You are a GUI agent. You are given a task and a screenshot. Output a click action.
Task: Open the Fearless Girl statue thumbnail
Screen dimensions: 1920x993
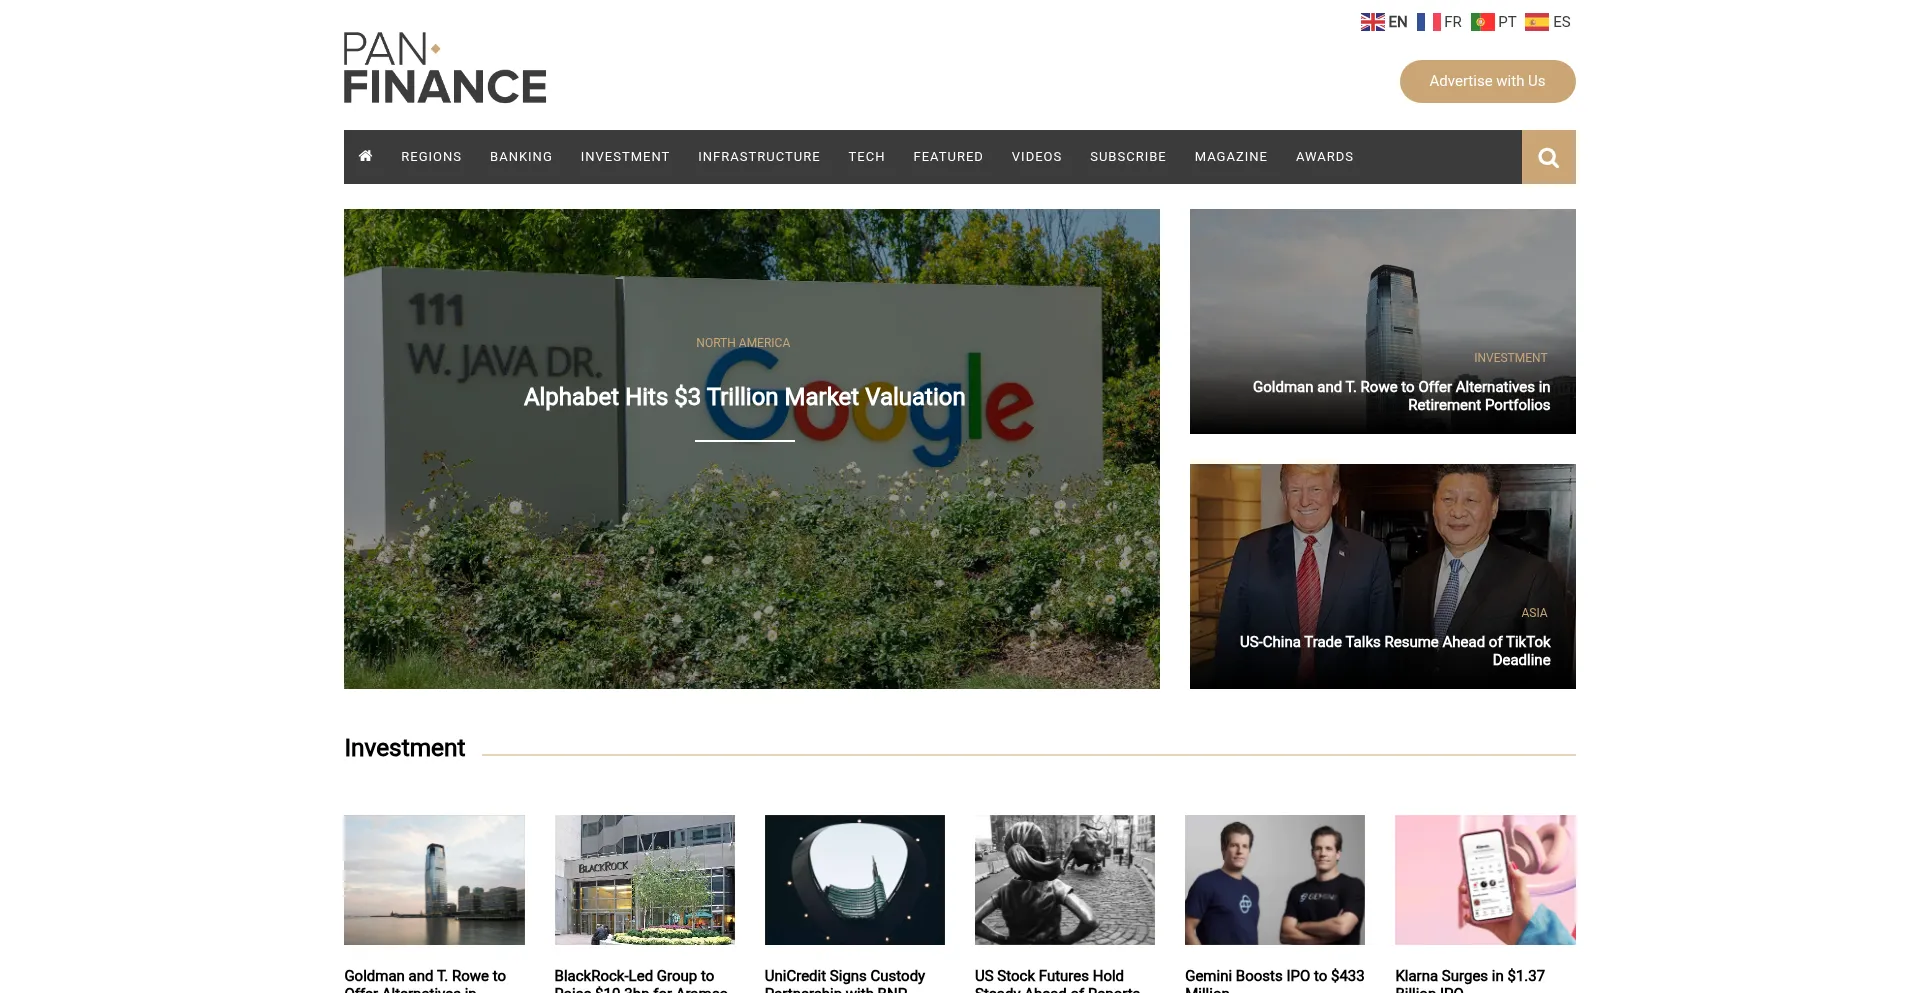tap(1065, 880)
